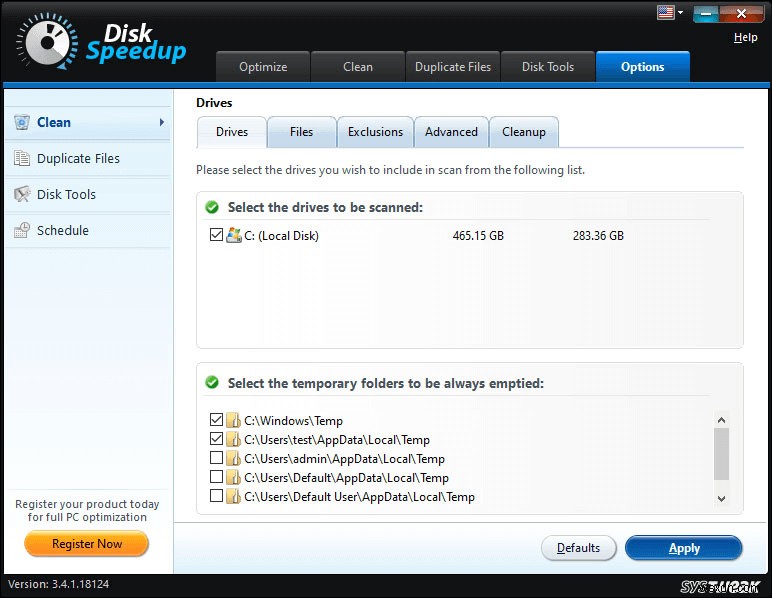
Task: Click the Defaults button
Action: [x=579, y=548]
